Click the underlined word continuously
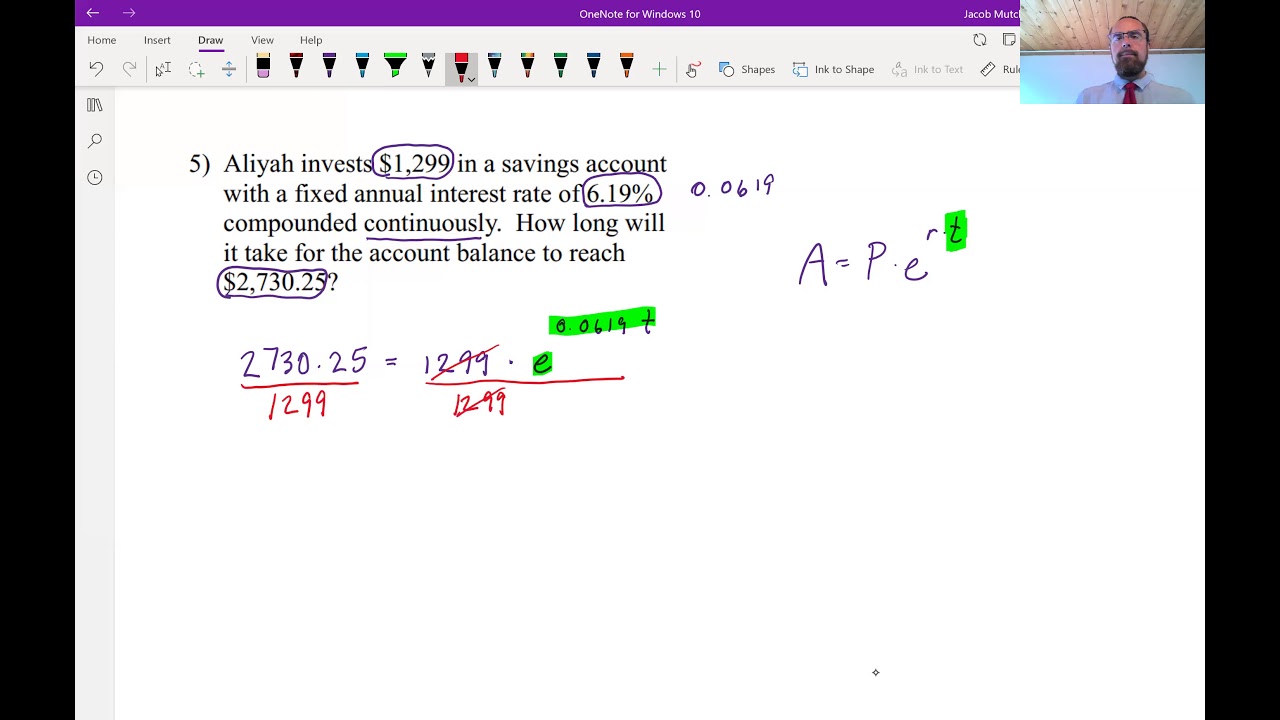This screenshot has width=1280, height=720. tap(430, 224)
